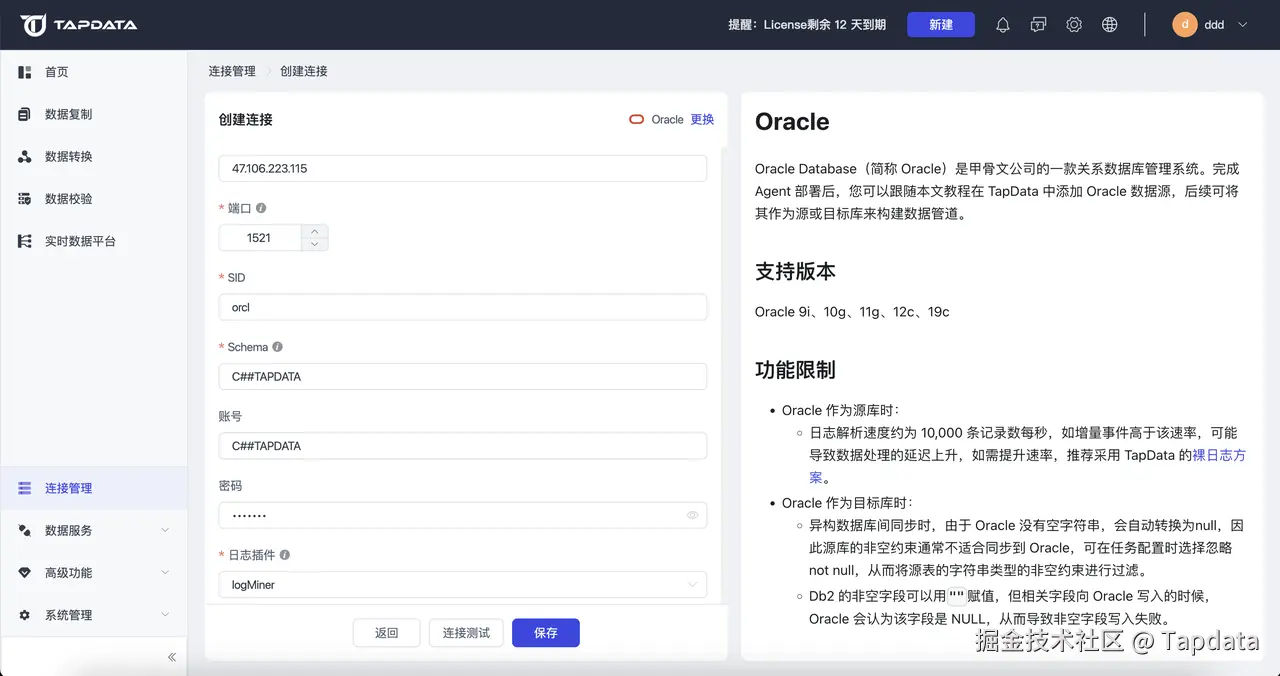Show the password with the eye icon
The image size is (1280, 676).
coord(692,515)
